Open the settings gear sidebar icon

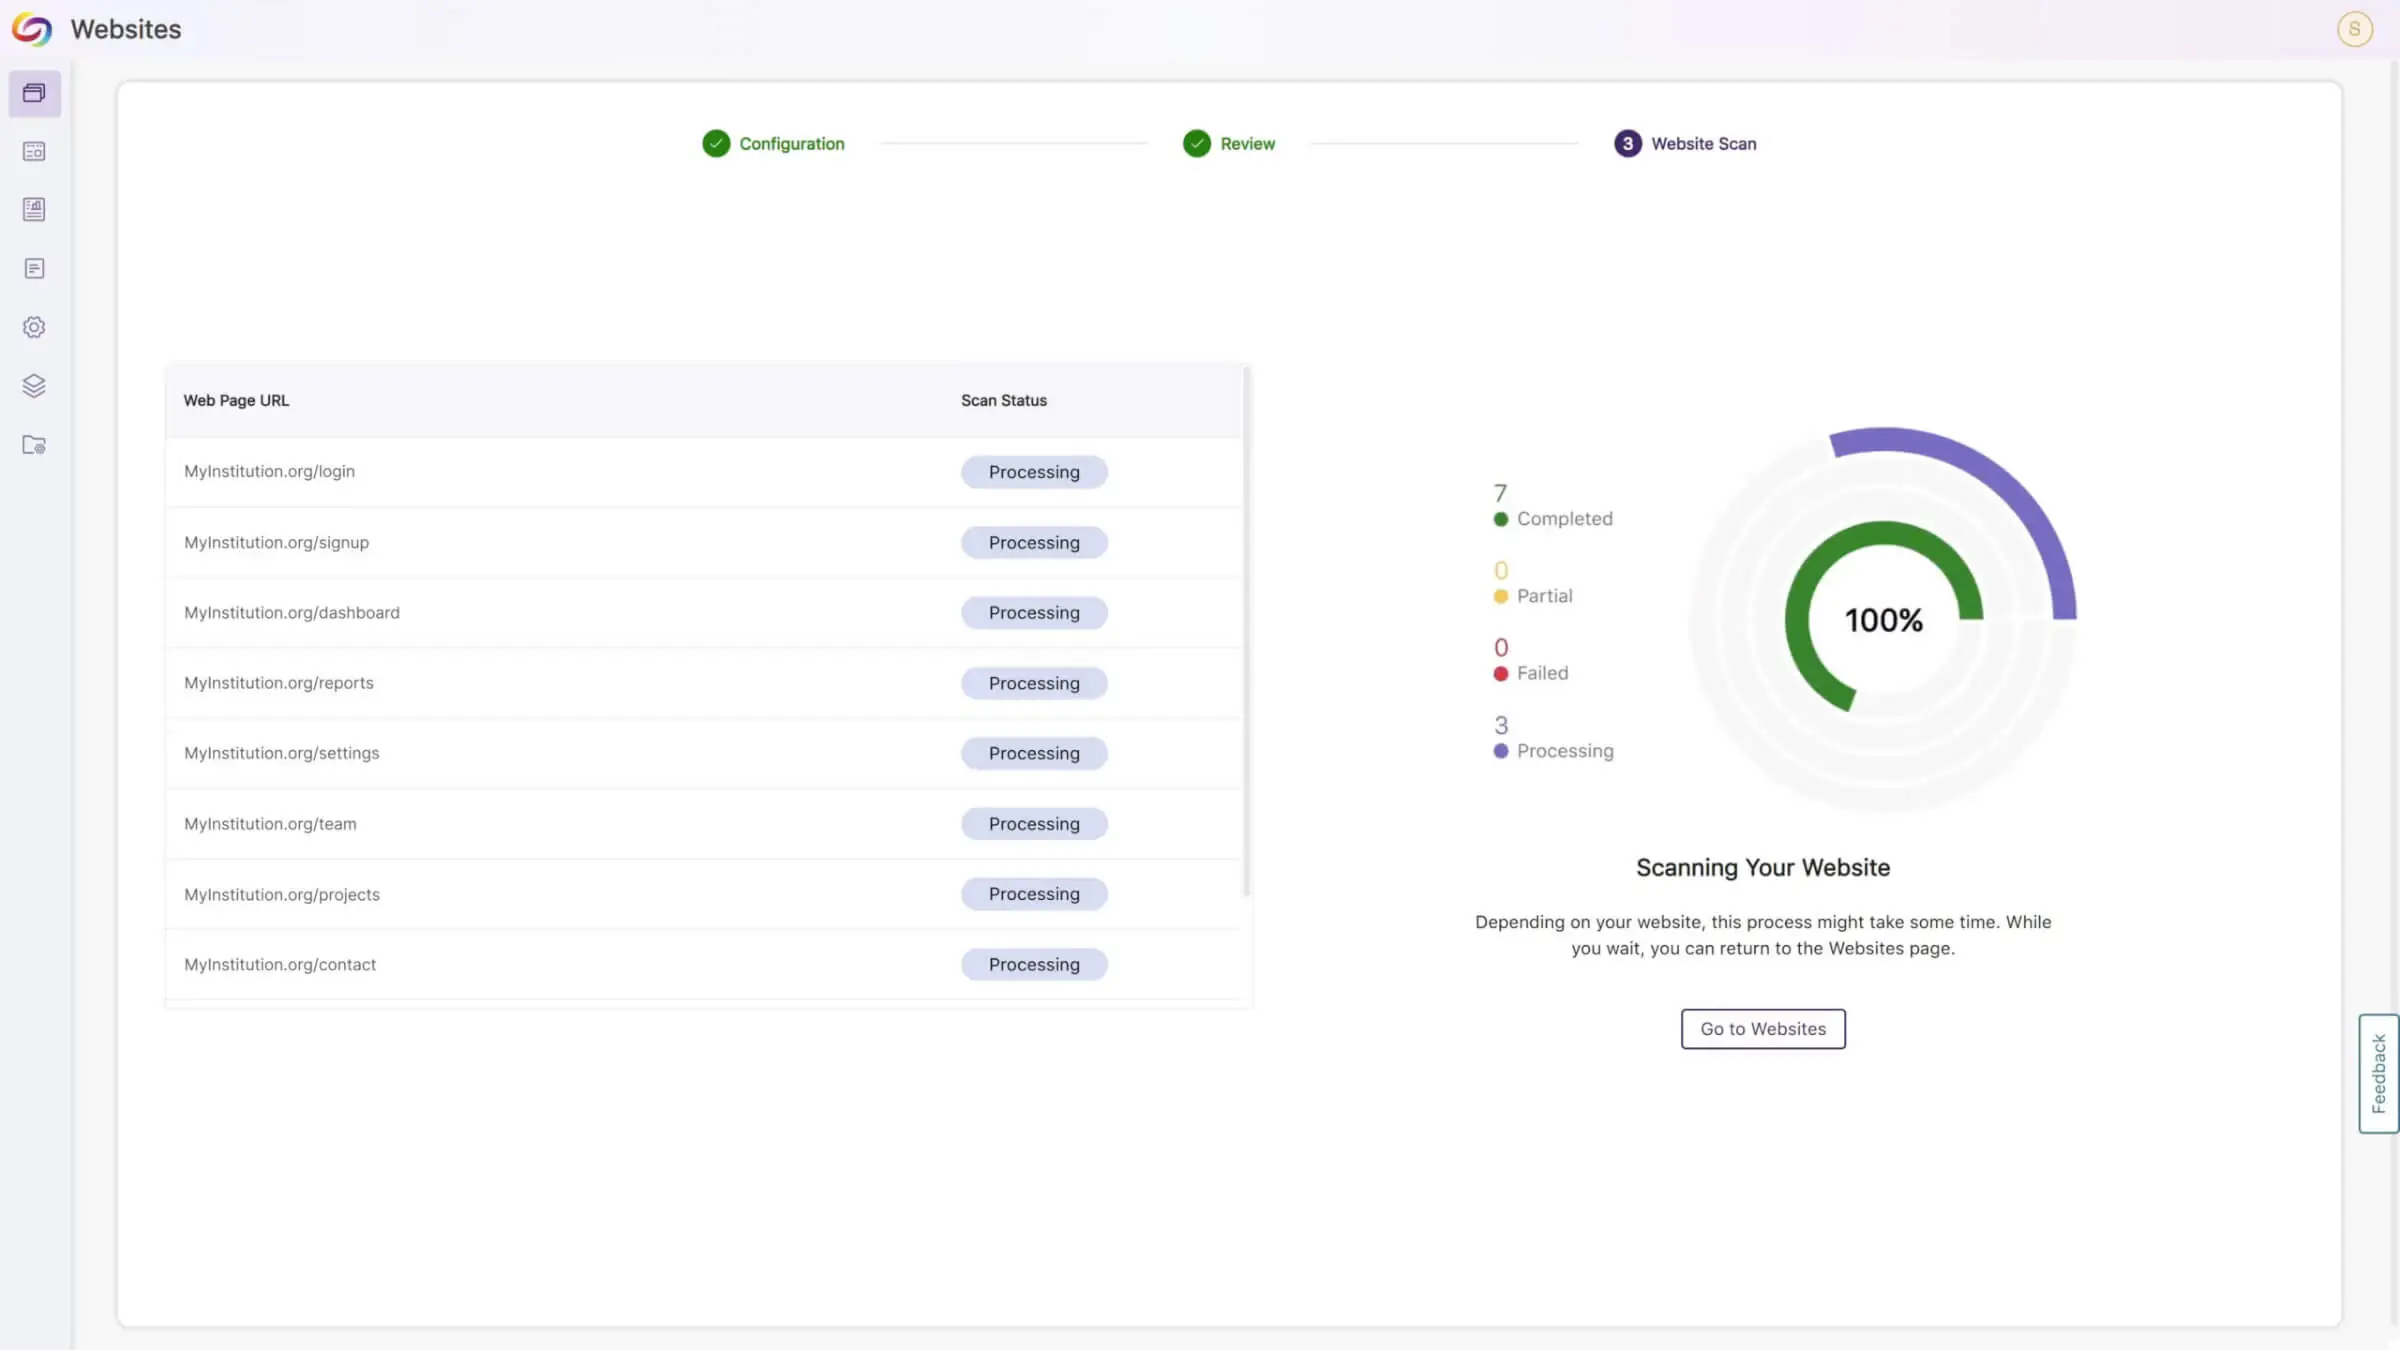pos(34,327)
